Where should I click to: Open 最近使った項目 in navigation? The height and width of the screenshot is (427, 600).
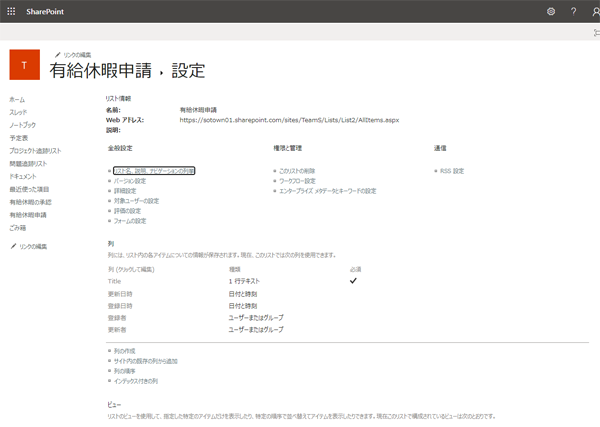coord(29,189)
